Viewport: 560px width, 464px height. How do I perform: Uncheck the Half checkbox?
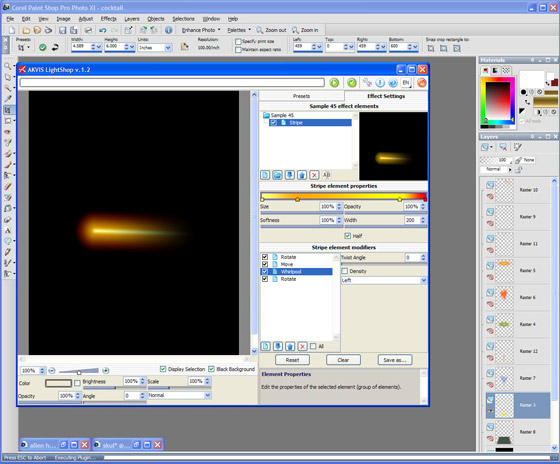click(x=348, y=236)
